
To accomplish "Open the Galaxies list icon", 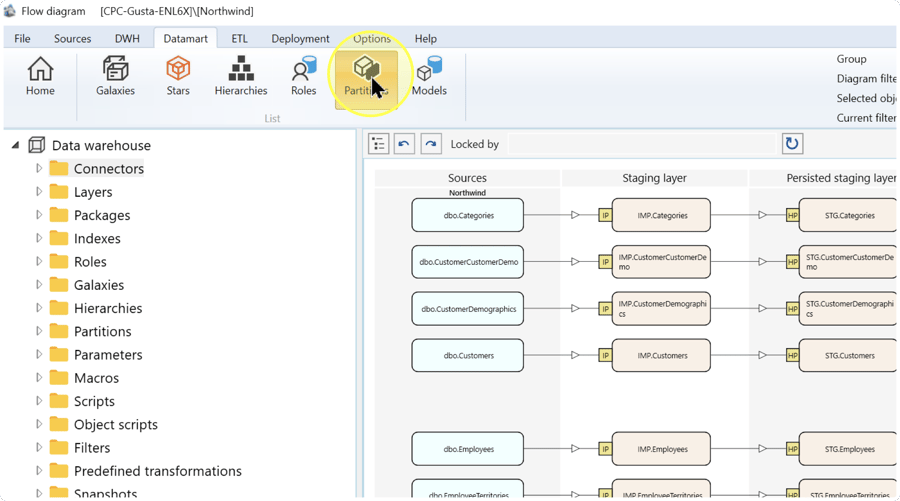I will [x=115, y=76].
